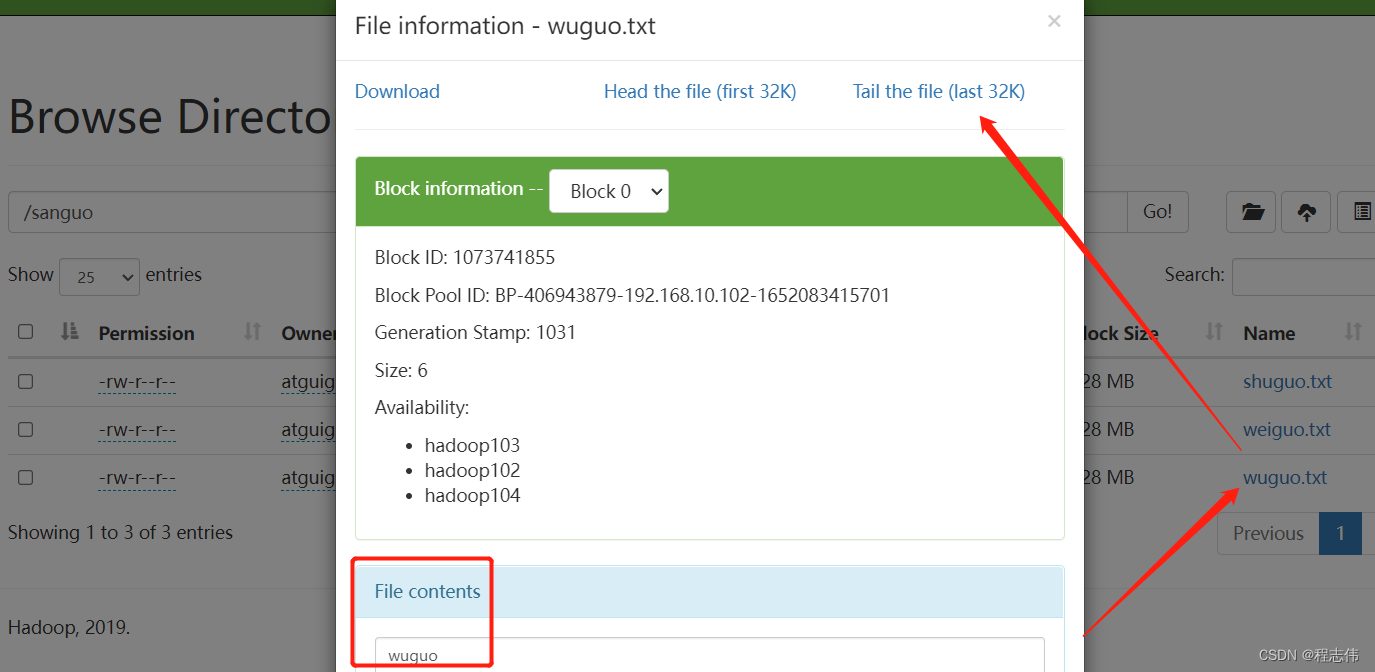Click the open folder (create directory) icon

(1251, 212)
